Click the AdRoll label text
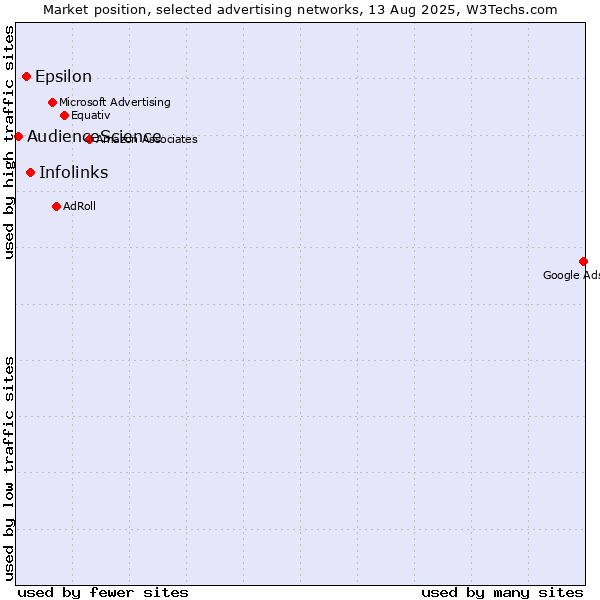The height and width of the screenshot is (600, 600). [79, 206]
